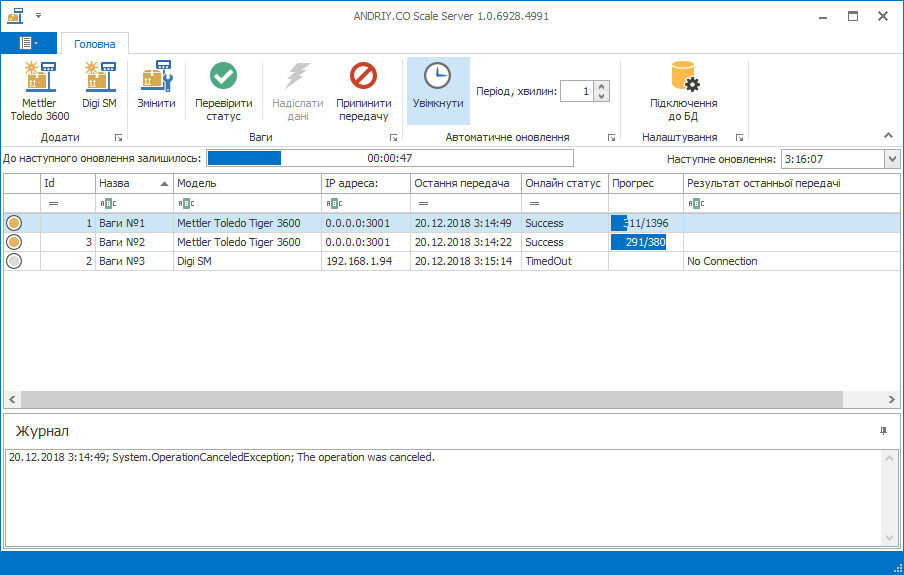This screenshot has width=904, height=575.
Task: Sort by the Модель column header
Action: click(x=247, y=183)
